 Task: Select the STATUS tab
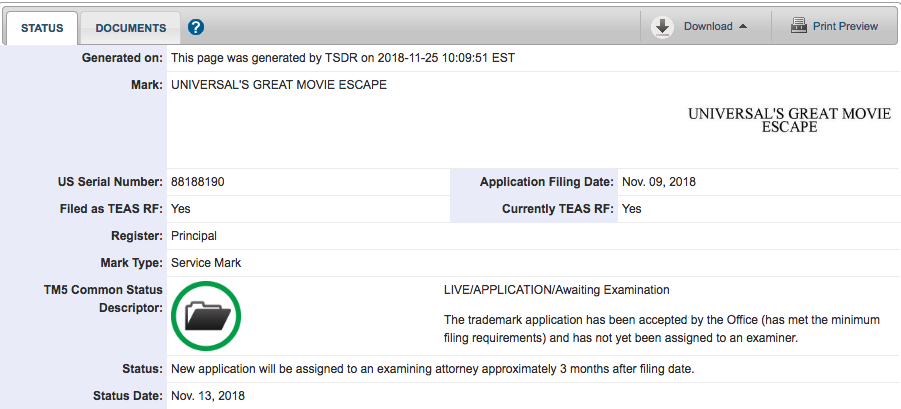pyautogui.click(x=42, y=28)
